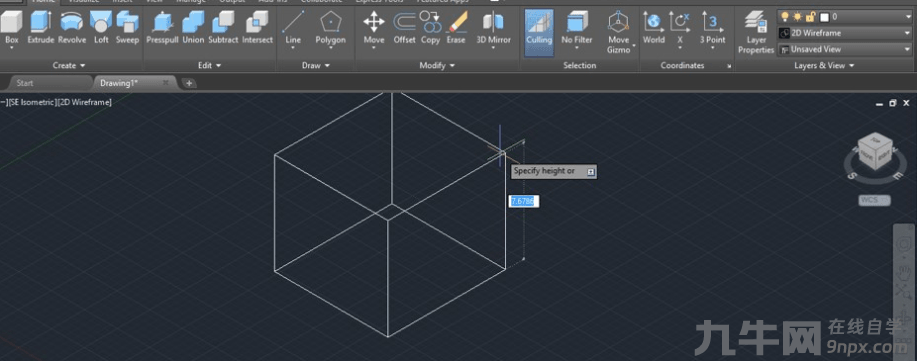Expand the Edit panel
This screenshot has width=917, height=361.
coord(209,66)
